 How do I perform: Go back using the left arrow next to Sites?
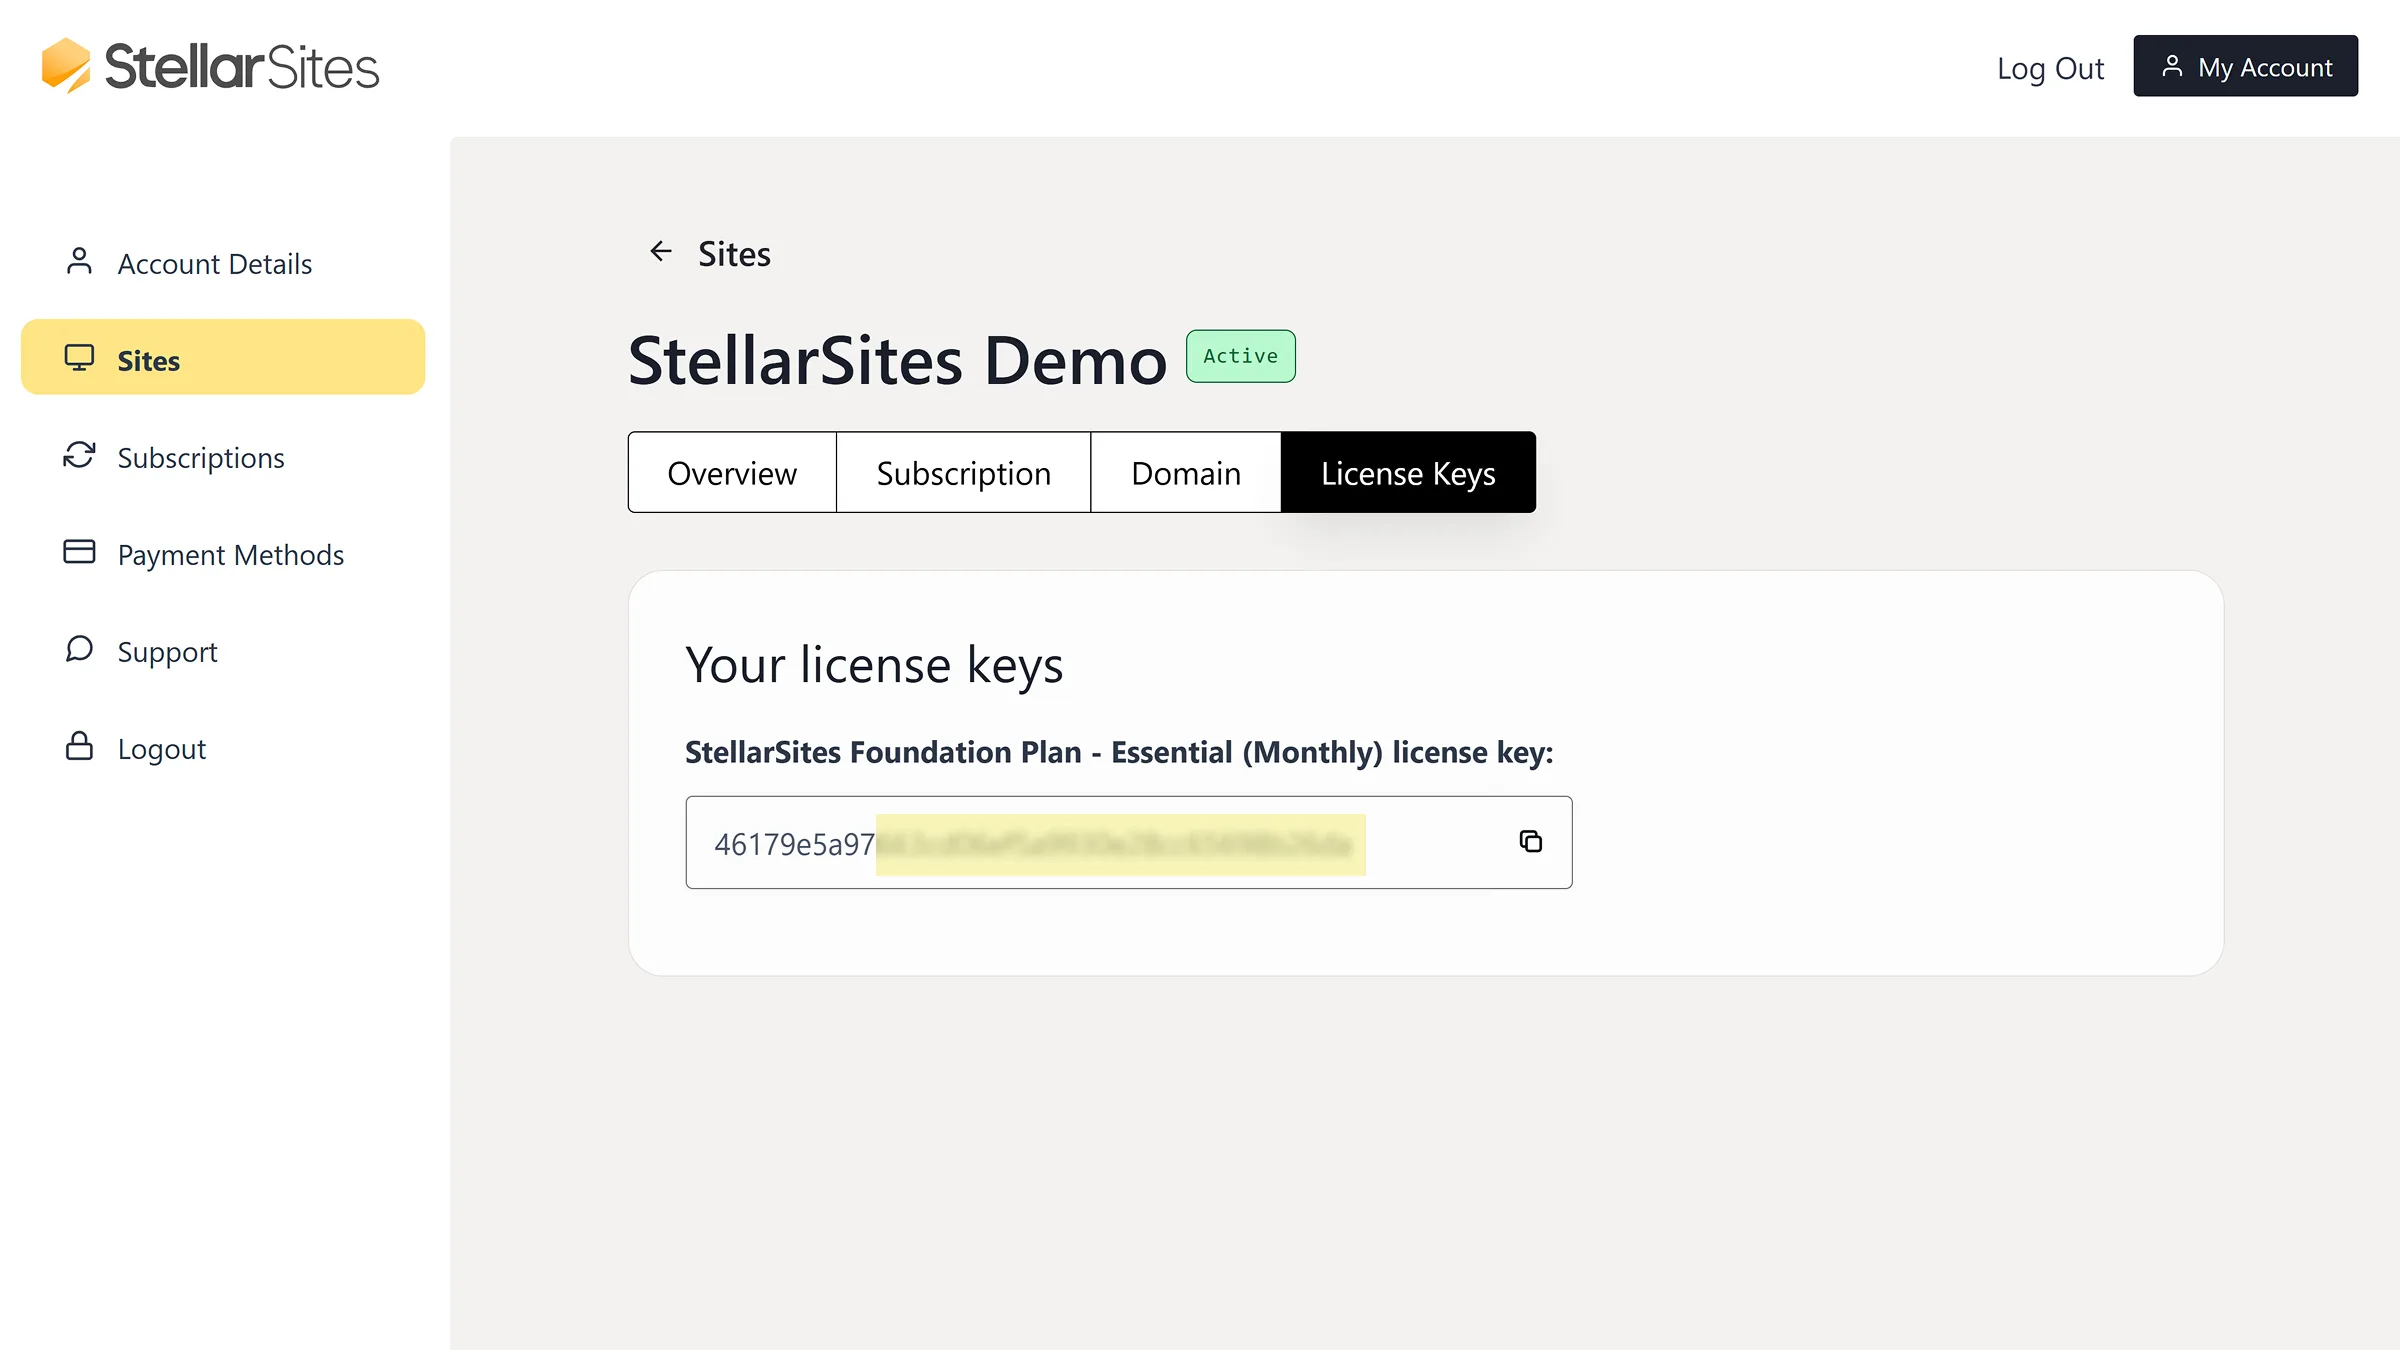[x=660, y=252]
